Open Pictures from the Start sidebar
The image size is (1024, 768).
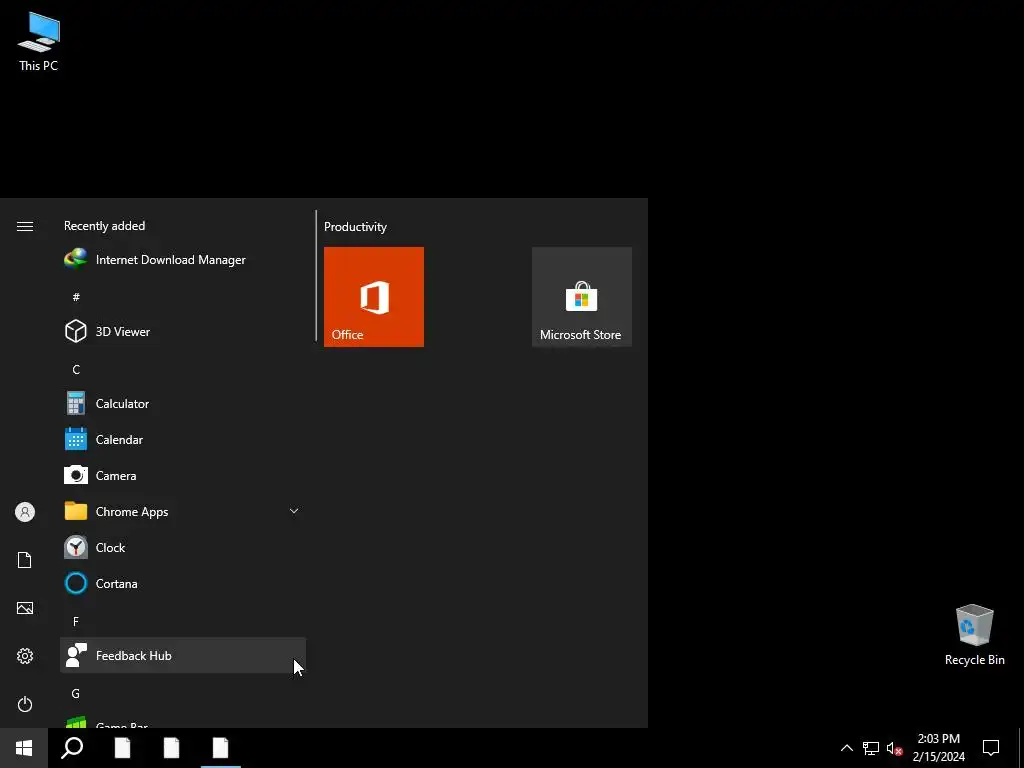coord(25,608)
